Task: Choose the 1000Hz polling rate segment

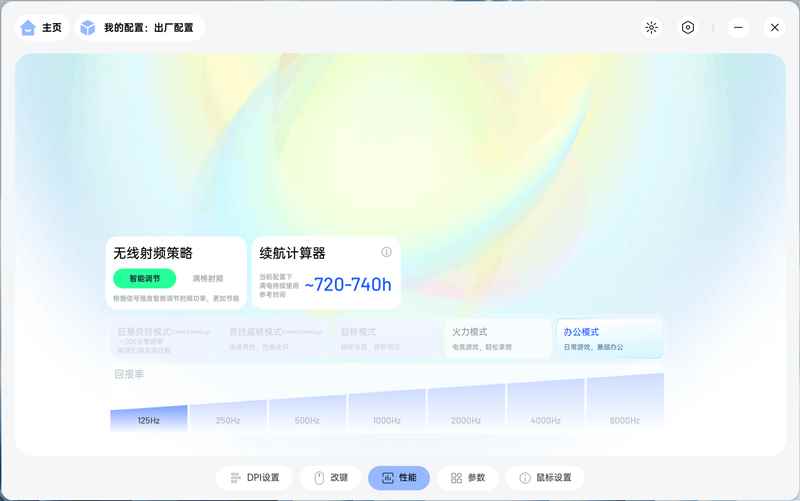Action: [387, 410]
